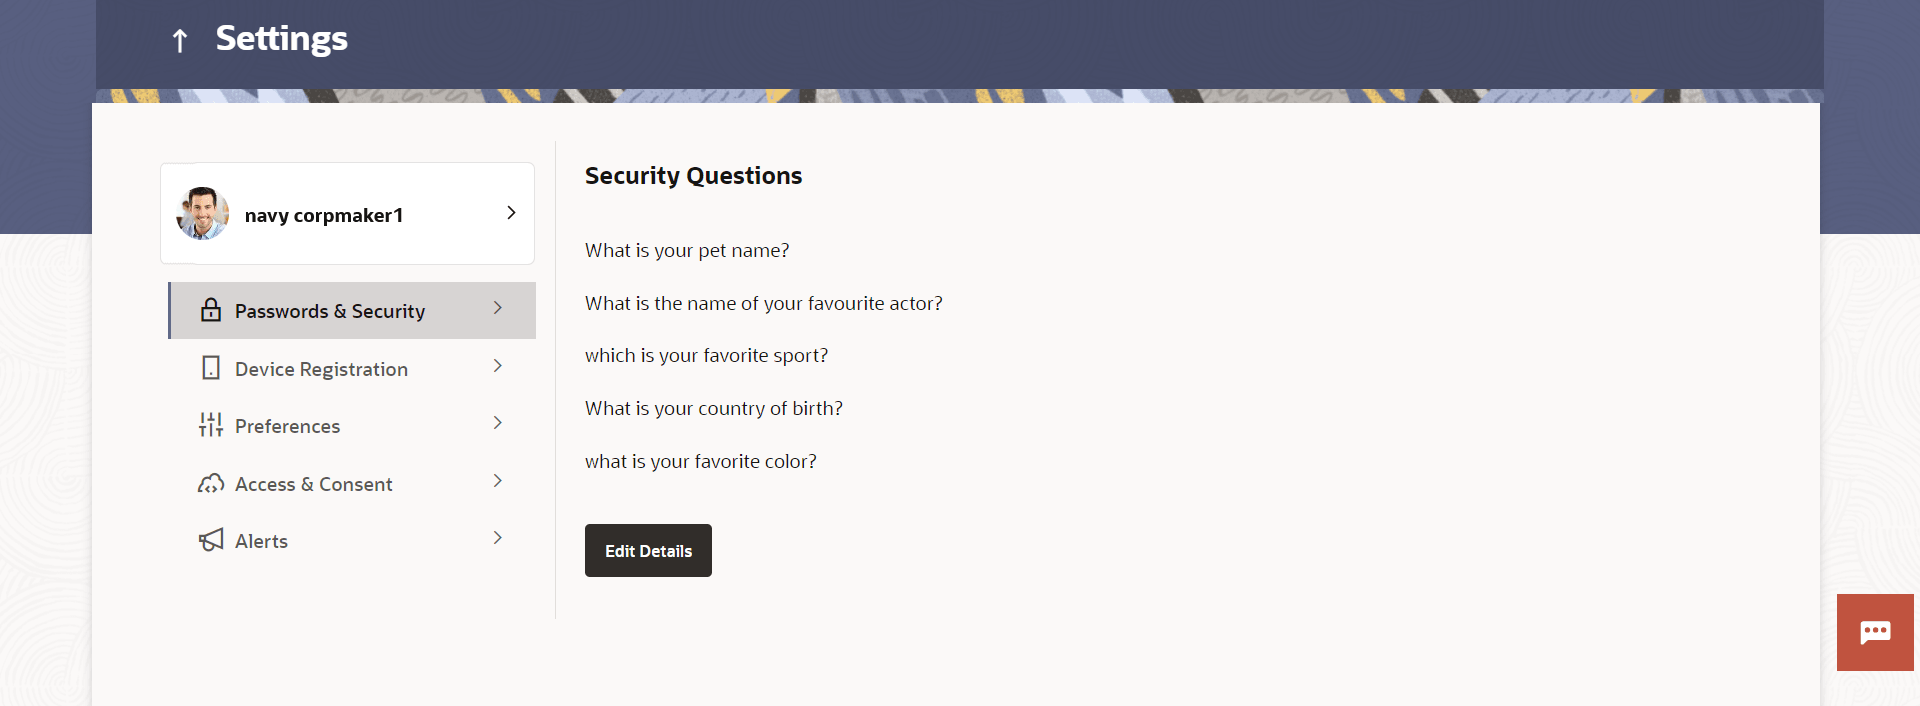1920x706 pixels.
Task: Click the navy corpmaker1 profile photo
Action: tap(203, 214)
